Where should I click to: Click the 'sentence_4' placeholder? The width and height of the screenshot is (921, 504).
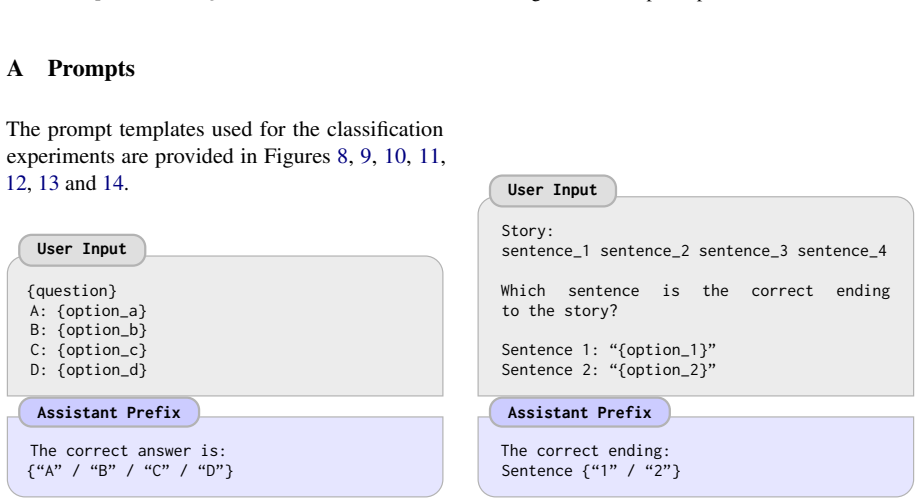pyautogui.click(x=842, y=251)
